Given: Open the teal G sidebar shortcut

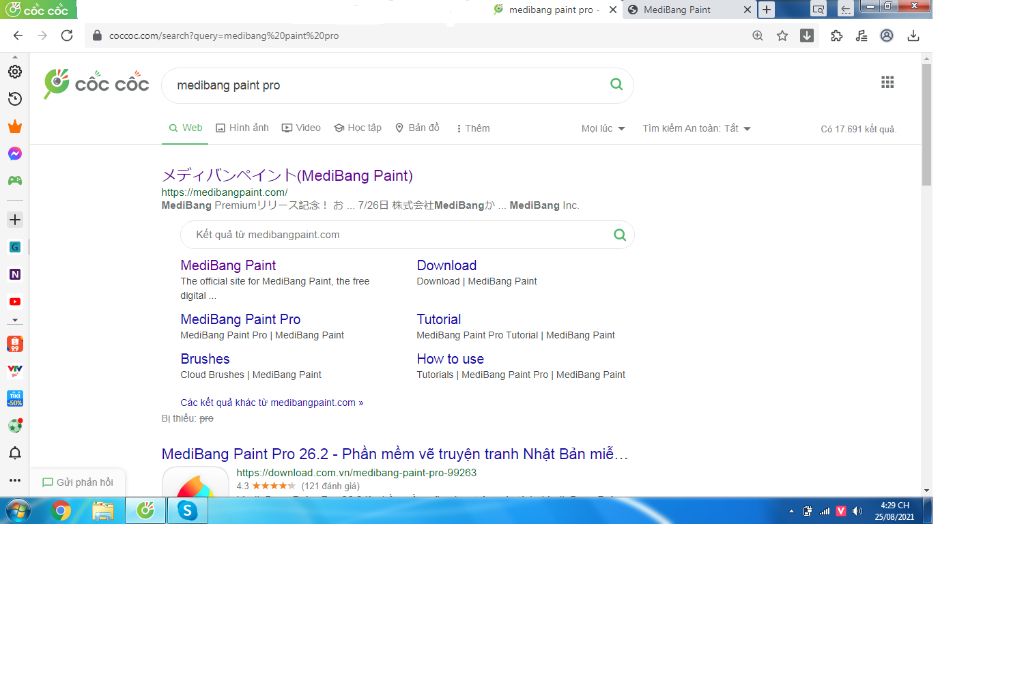Looking at the screenshot, I should (15, 247).
